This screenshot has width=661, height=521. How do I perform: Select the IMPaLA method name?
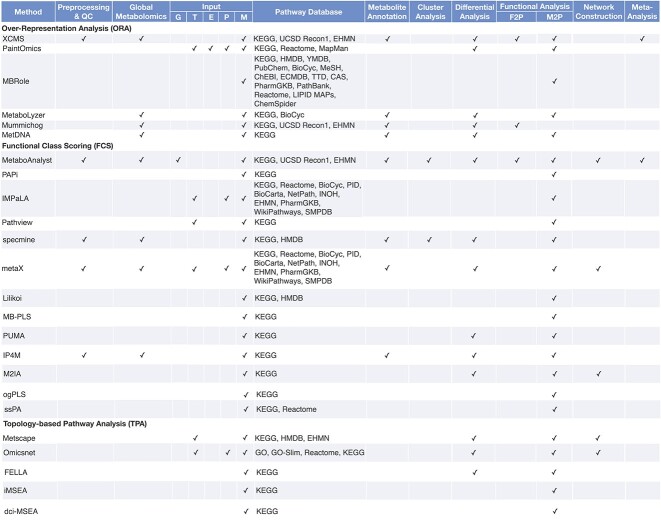[16, 198]
